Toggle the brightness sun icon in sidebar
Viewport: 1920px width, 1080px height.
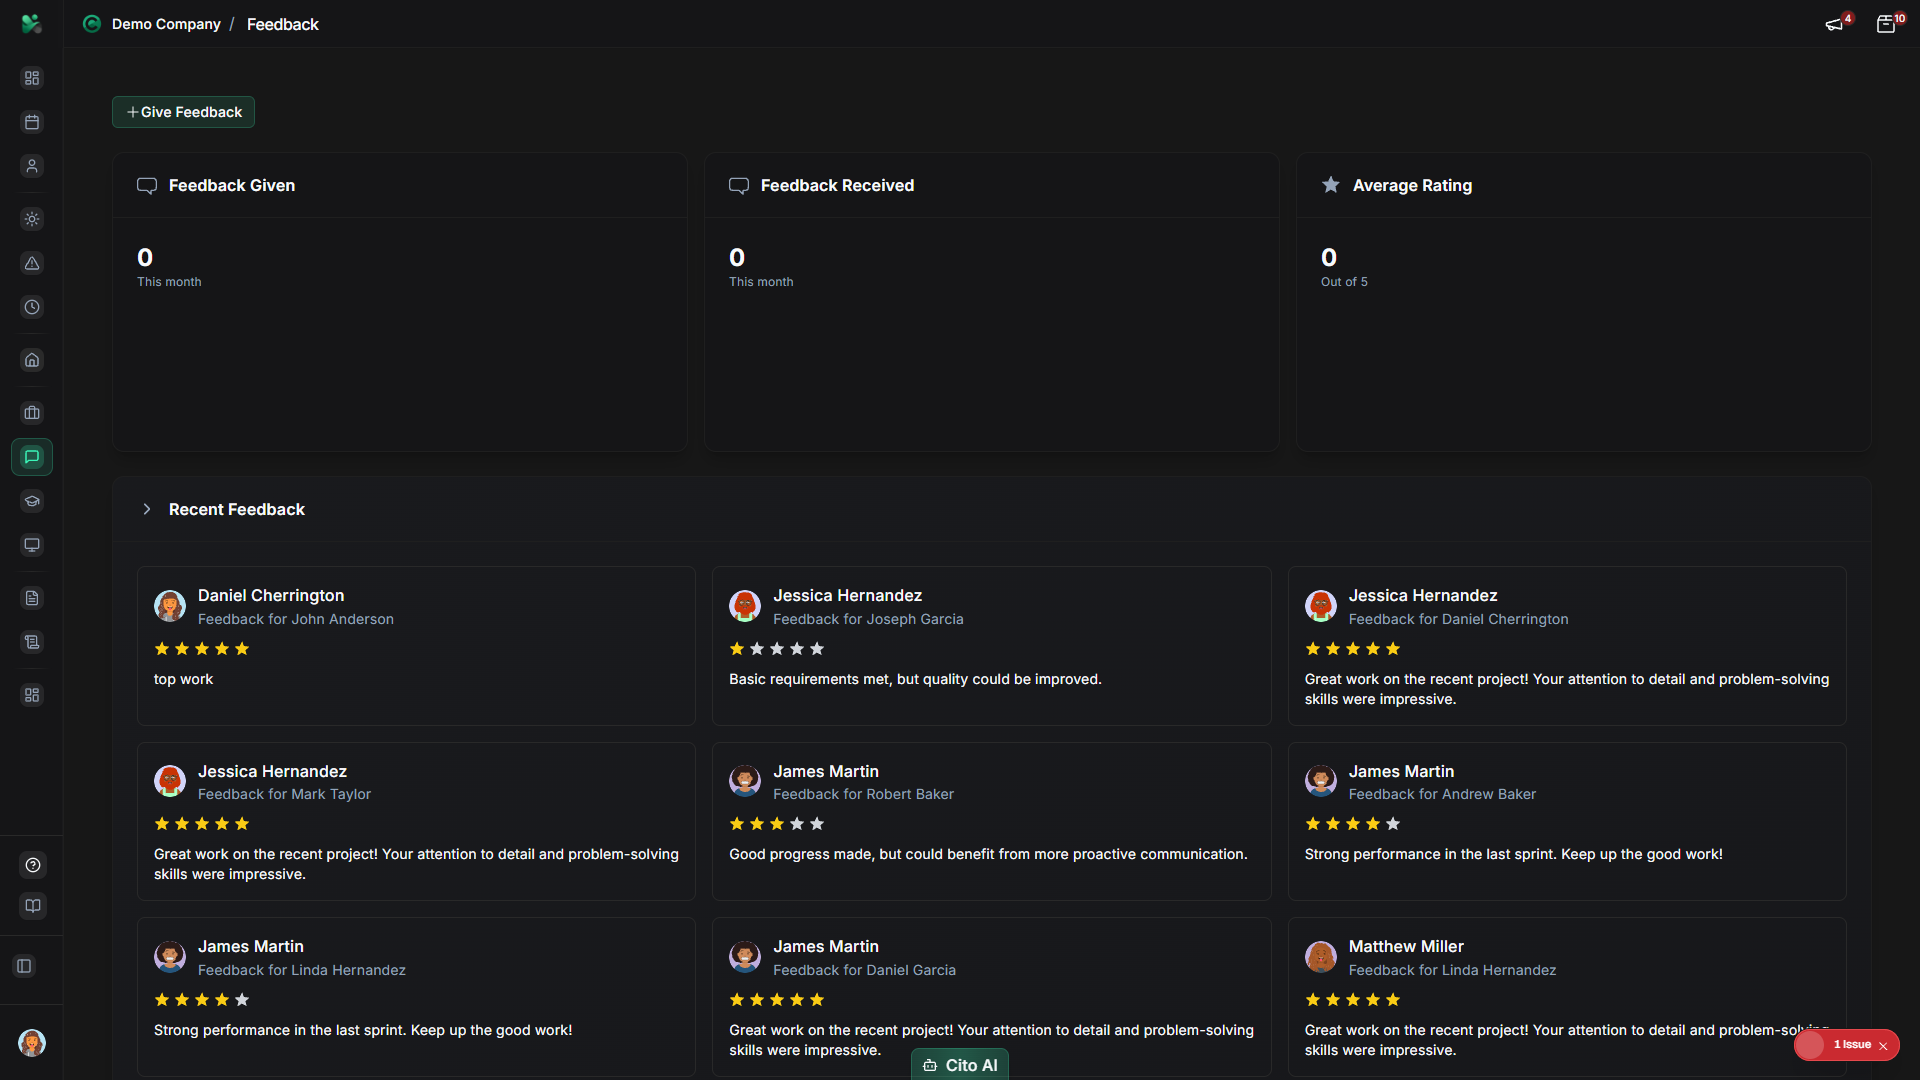tap(32, 219)
